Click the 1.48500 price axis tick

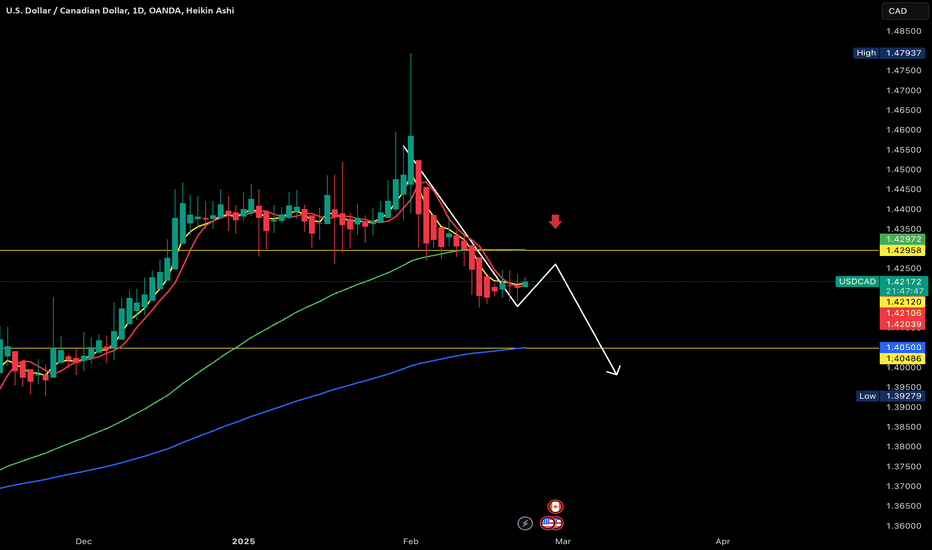903,31
